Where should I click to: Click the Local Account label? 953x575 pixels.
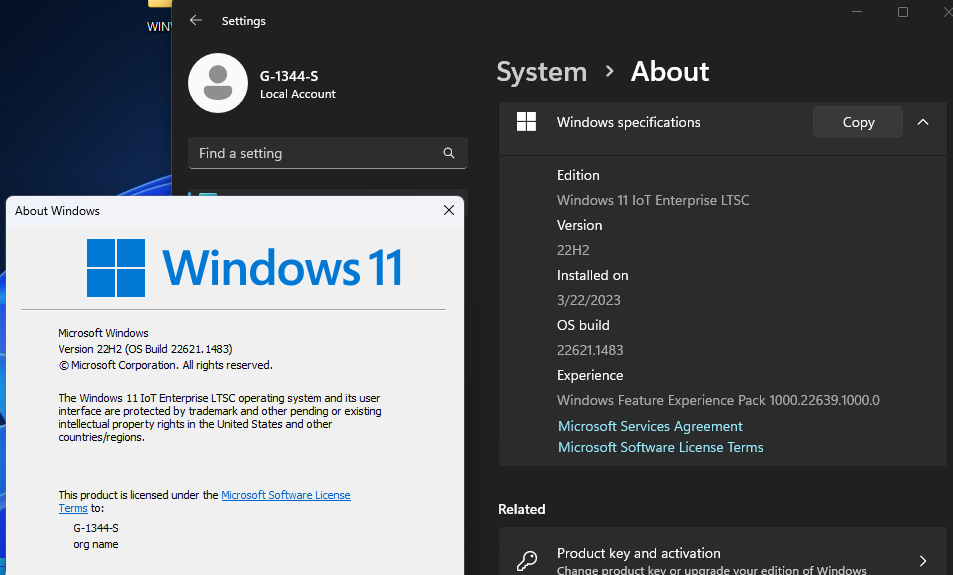click(x=298, y=94)
